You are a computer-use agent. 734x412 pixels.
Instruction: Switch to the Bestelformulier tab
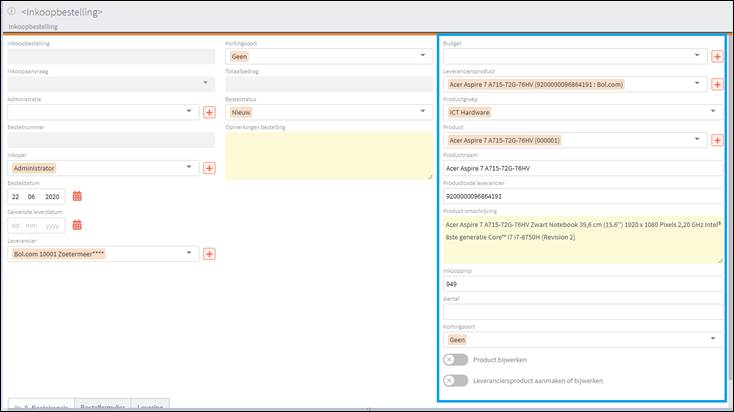tap(103, 407)
